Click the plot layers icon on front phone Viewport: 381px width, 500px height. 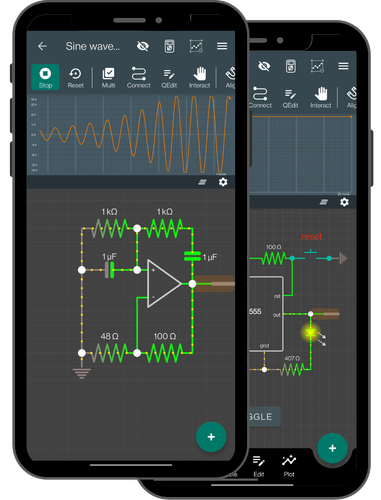[203, 182]
